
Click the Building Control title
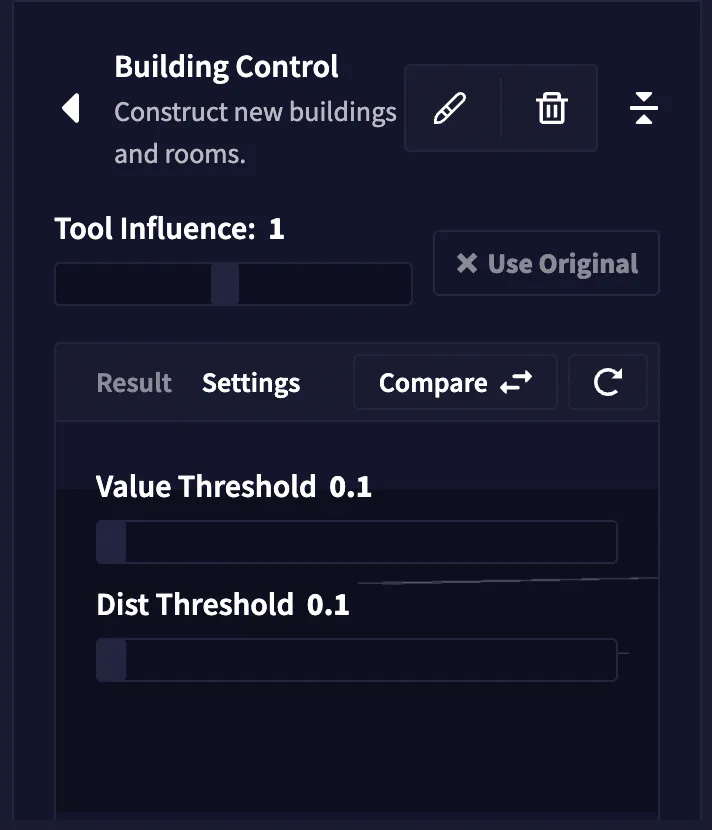(226, 67)
